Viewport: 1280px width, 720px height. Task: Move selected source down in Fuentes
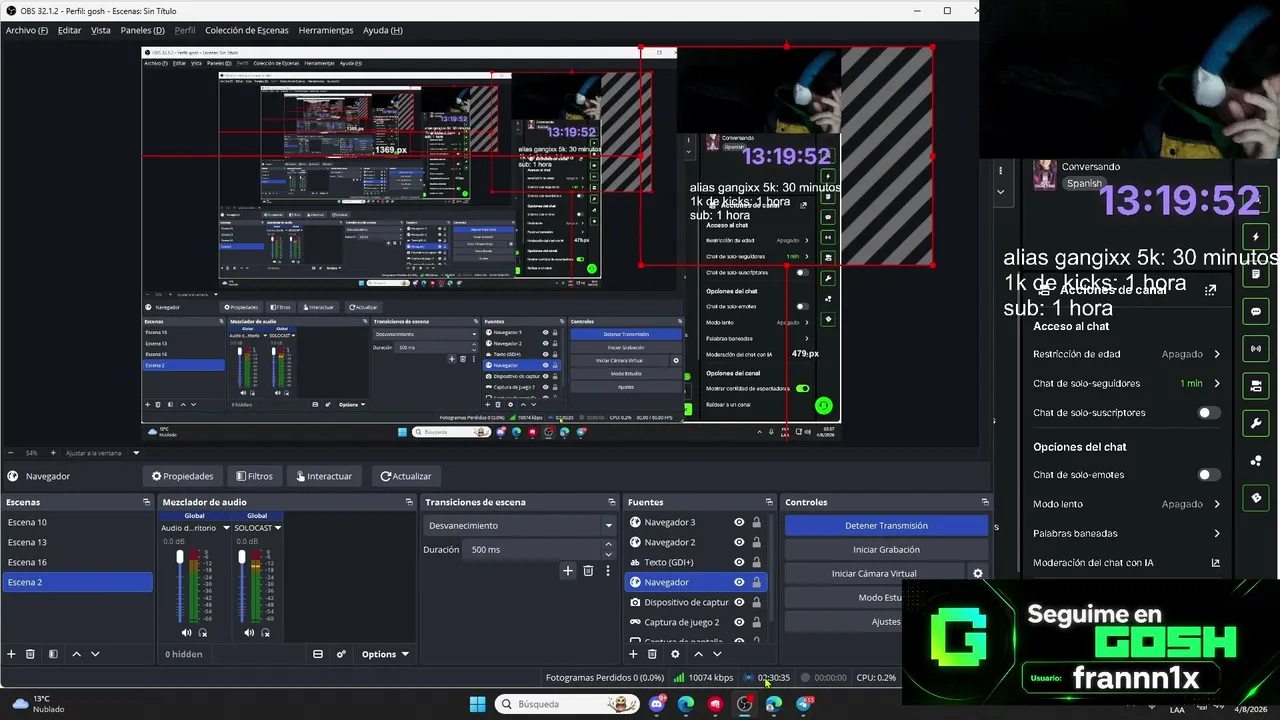[717, 654]
